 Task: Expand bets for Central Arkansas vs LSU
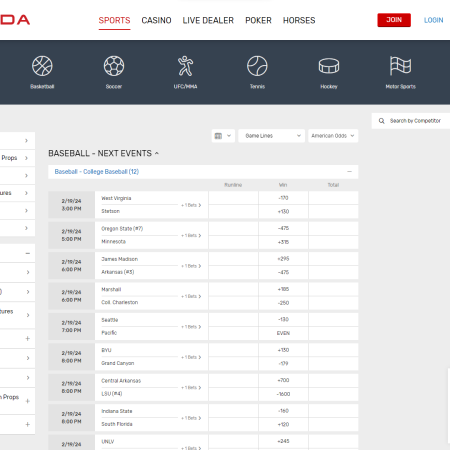[x=191, y=387]
